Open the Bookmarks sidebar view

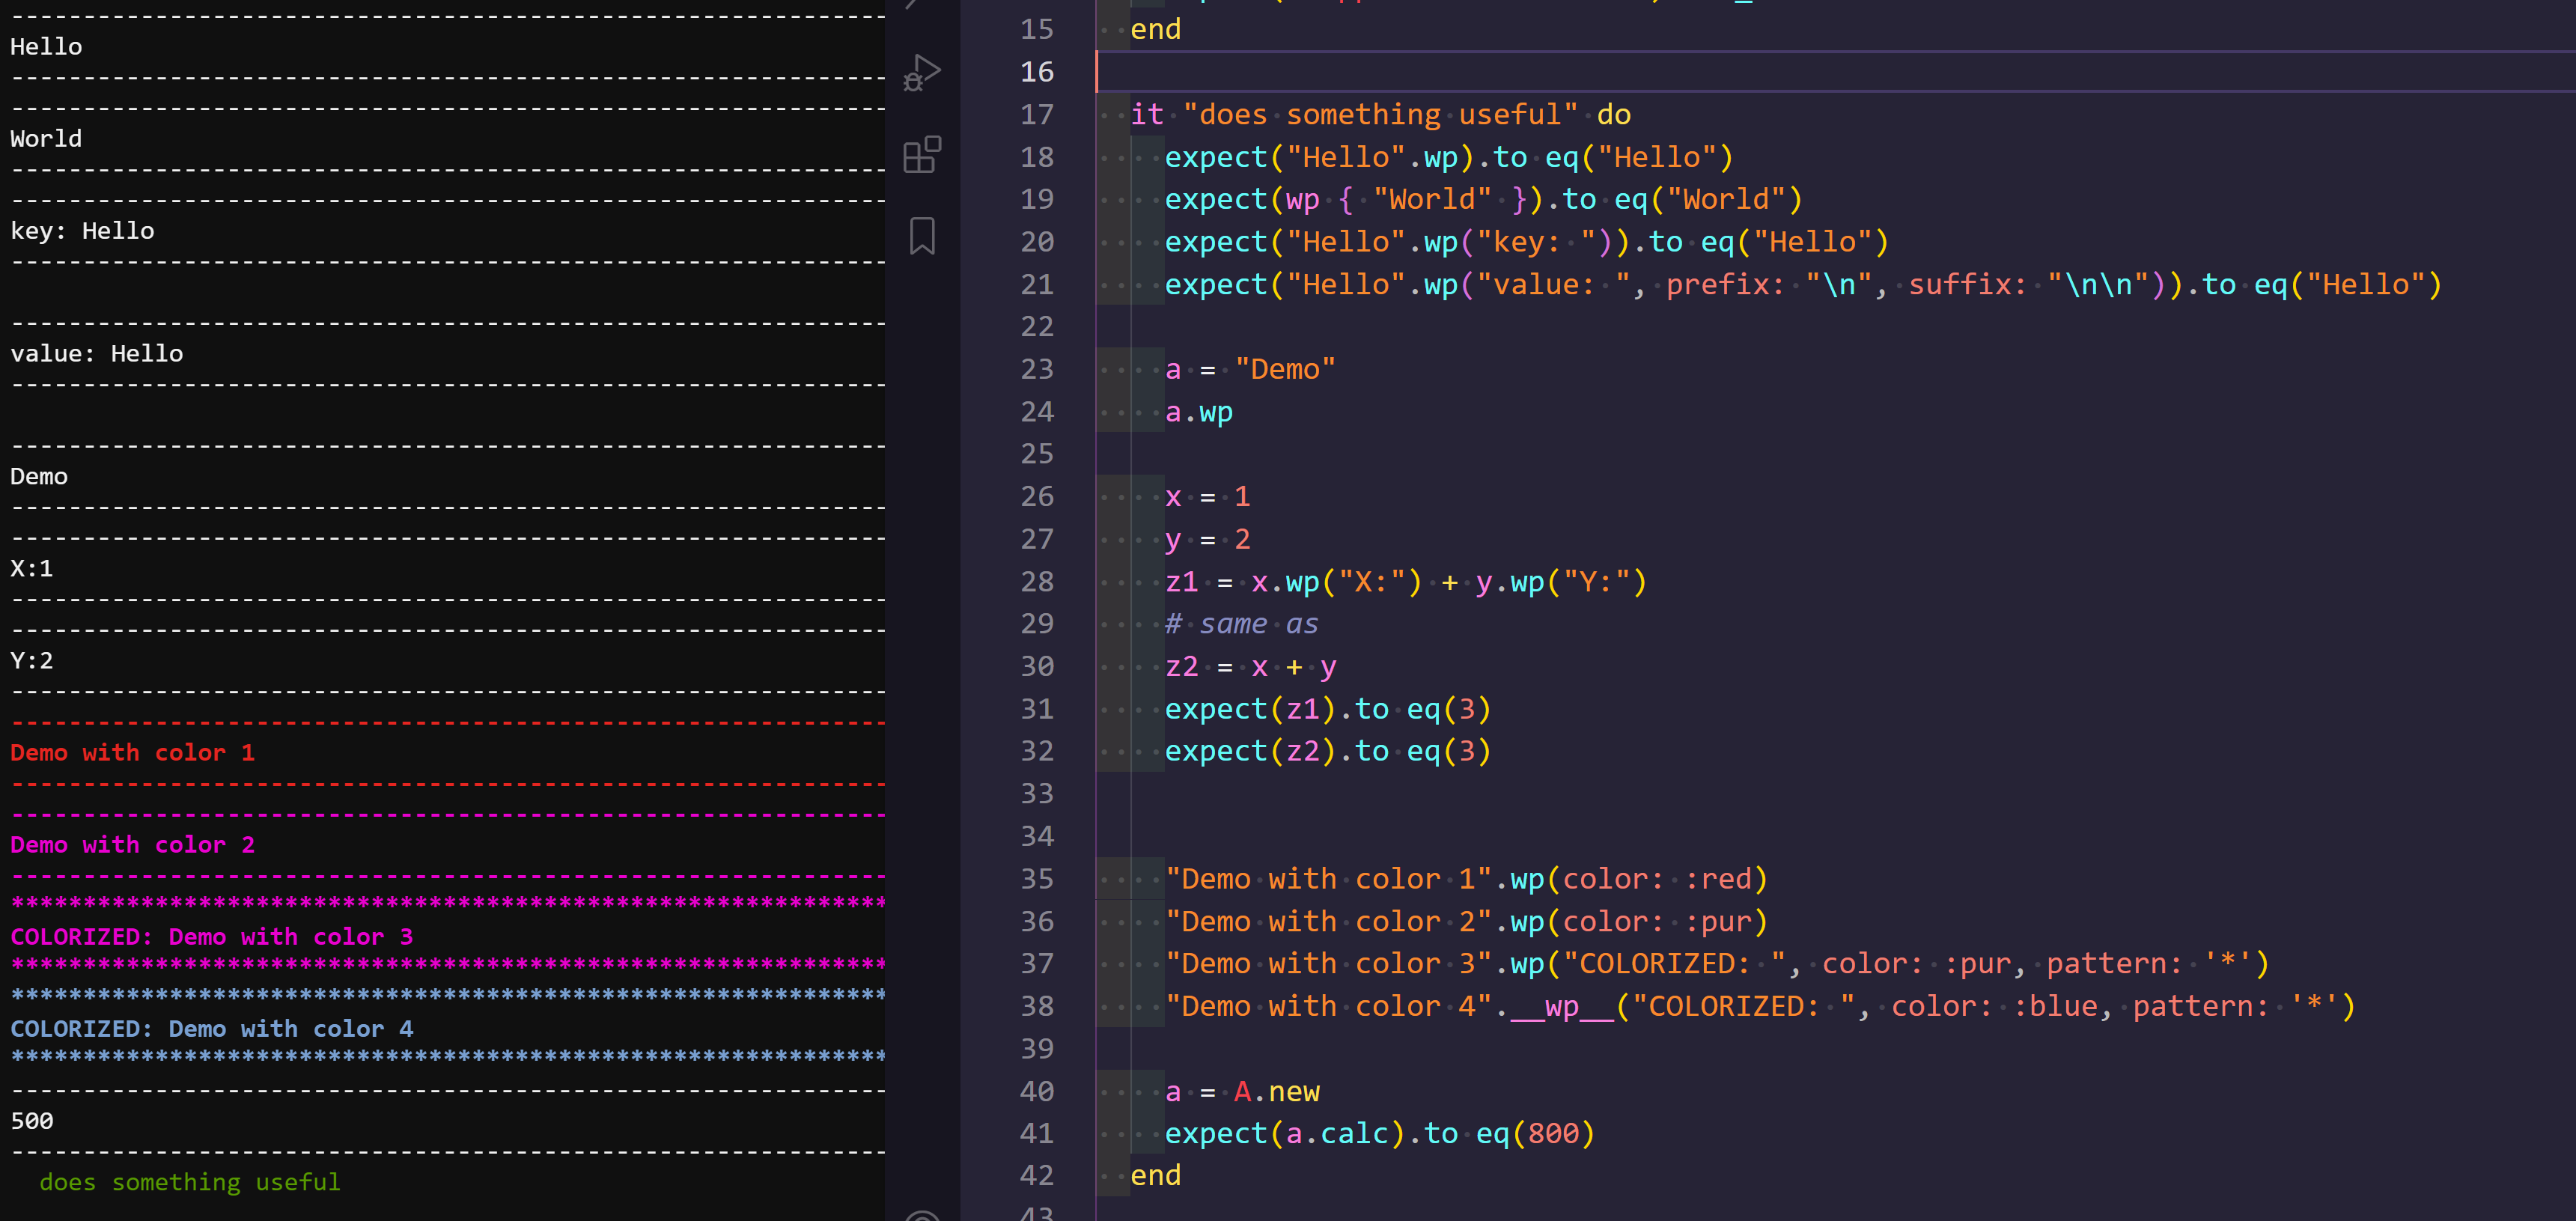click(x=921, y=236)
